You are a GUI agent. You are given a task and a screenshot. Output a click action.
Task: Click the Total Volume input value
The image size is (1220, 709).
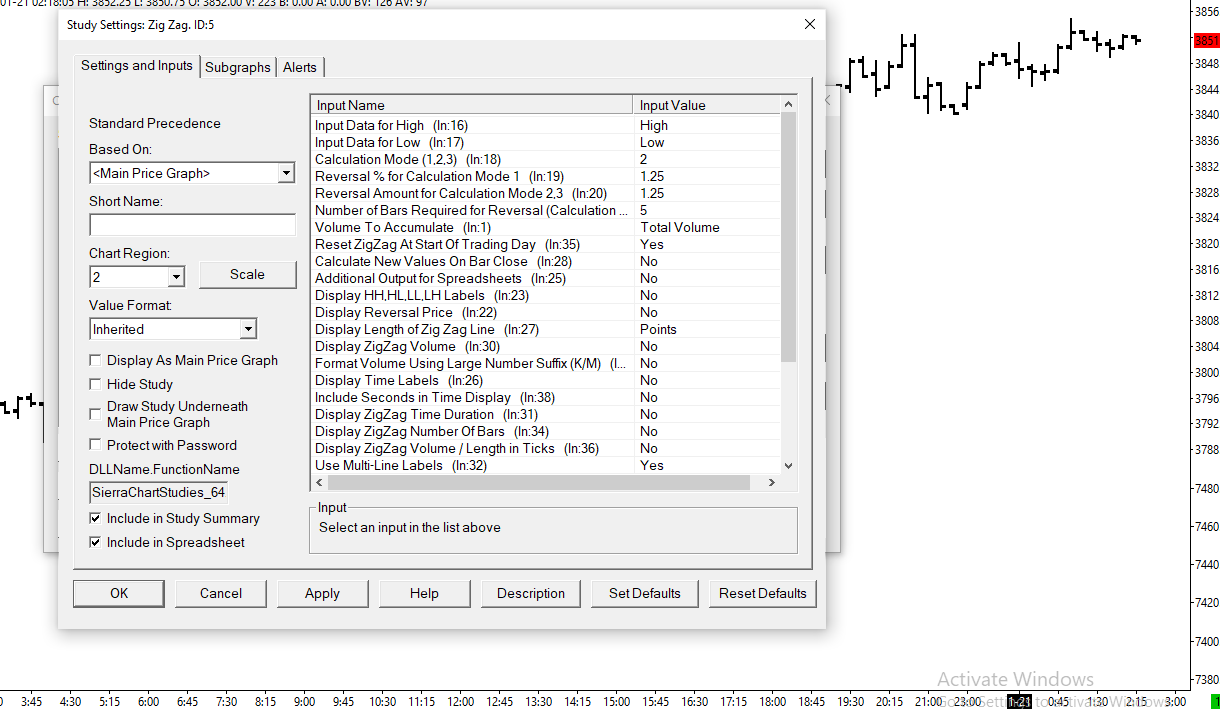[x=680, y=227]
